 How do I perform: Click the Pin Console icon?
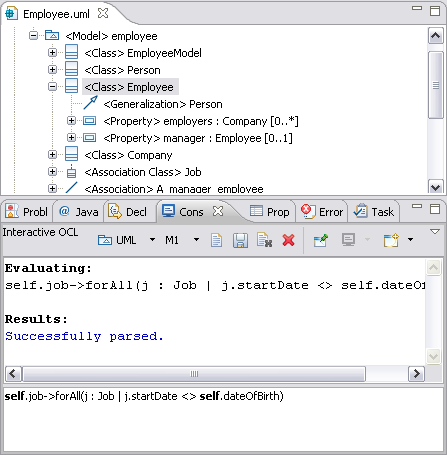click(x=321, y=240)
